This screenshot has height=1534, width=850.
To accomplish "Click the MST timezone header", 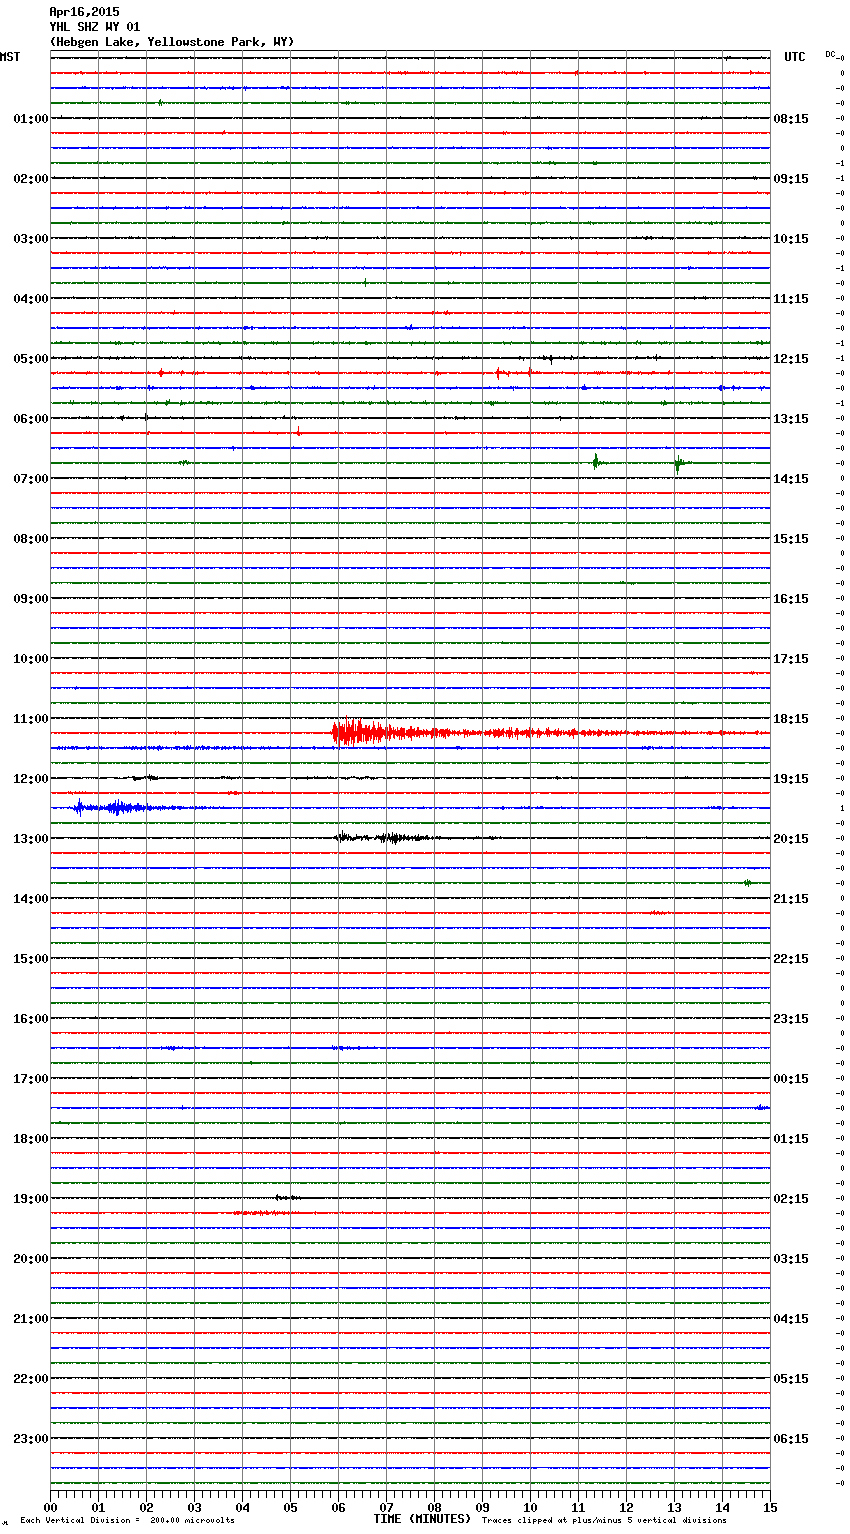I will (10, 57).
